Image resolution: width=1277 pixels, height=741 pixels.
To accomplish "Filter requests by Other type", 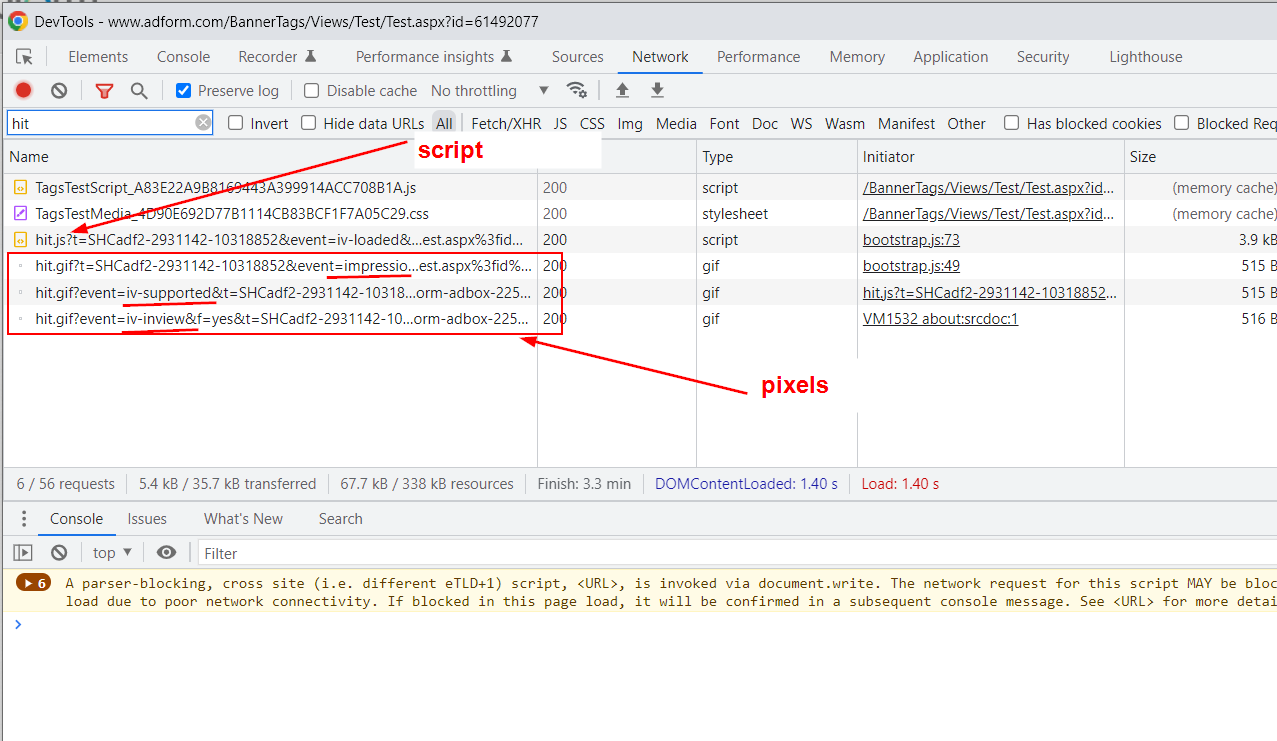I will tap(966, 123).
